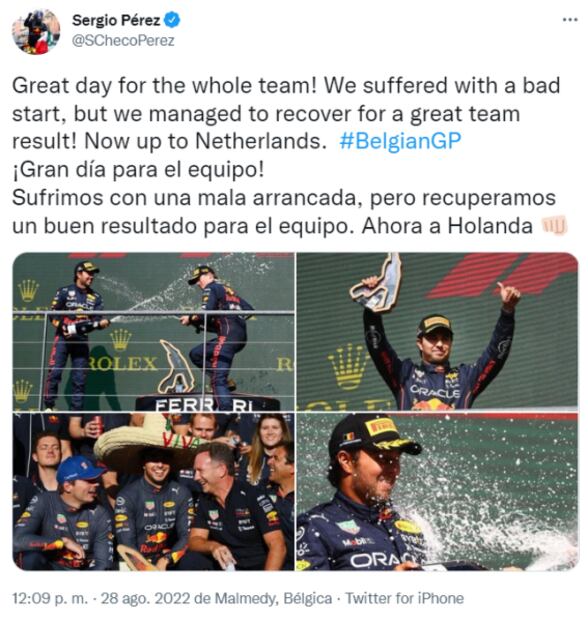Click the 12:09 p. m. timestamp

(50, 598)
